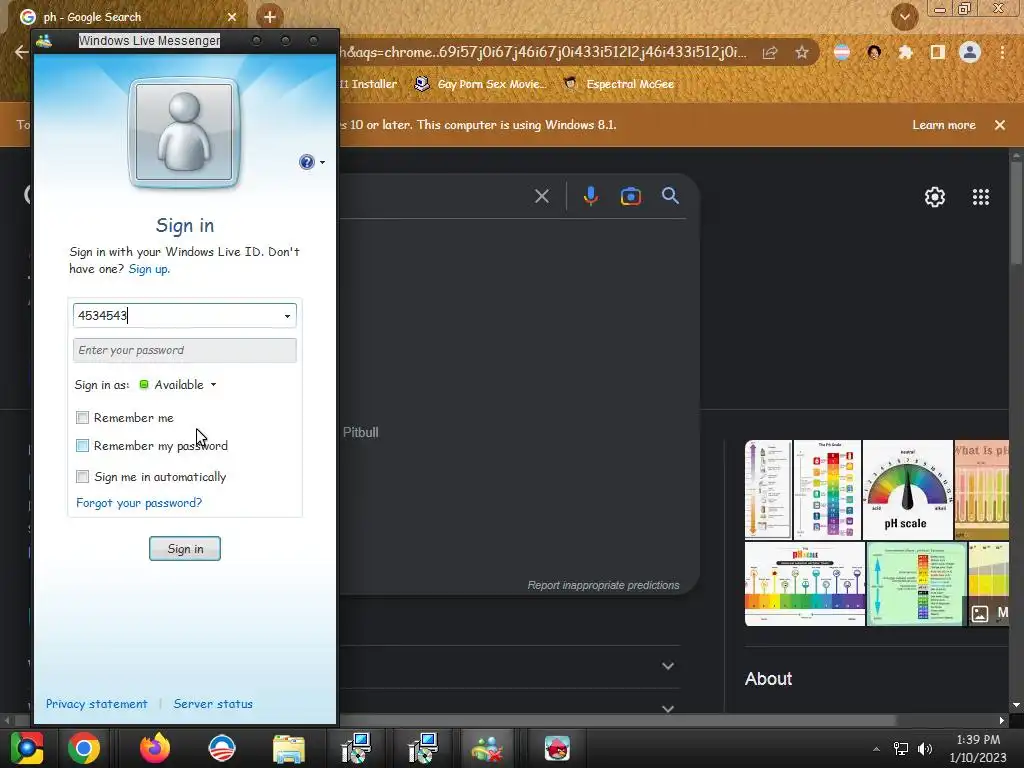Open Chrome extensions puzzle icon
The height and width of the screenshot is (768, 1024).
[x=905, y=52]
